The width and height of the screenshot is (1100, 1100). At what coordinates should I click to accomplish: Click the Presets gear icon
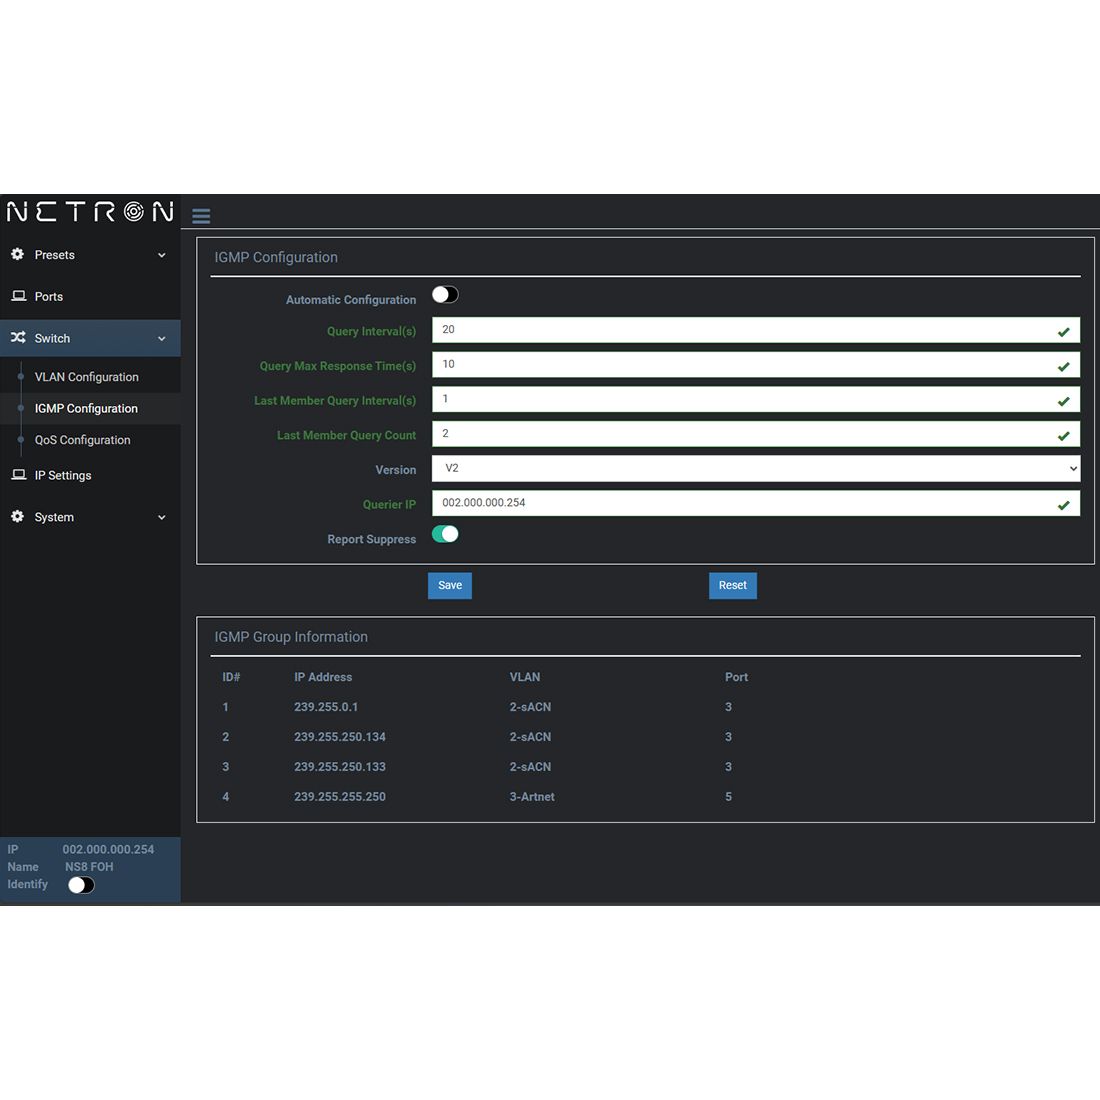point(18,255)
